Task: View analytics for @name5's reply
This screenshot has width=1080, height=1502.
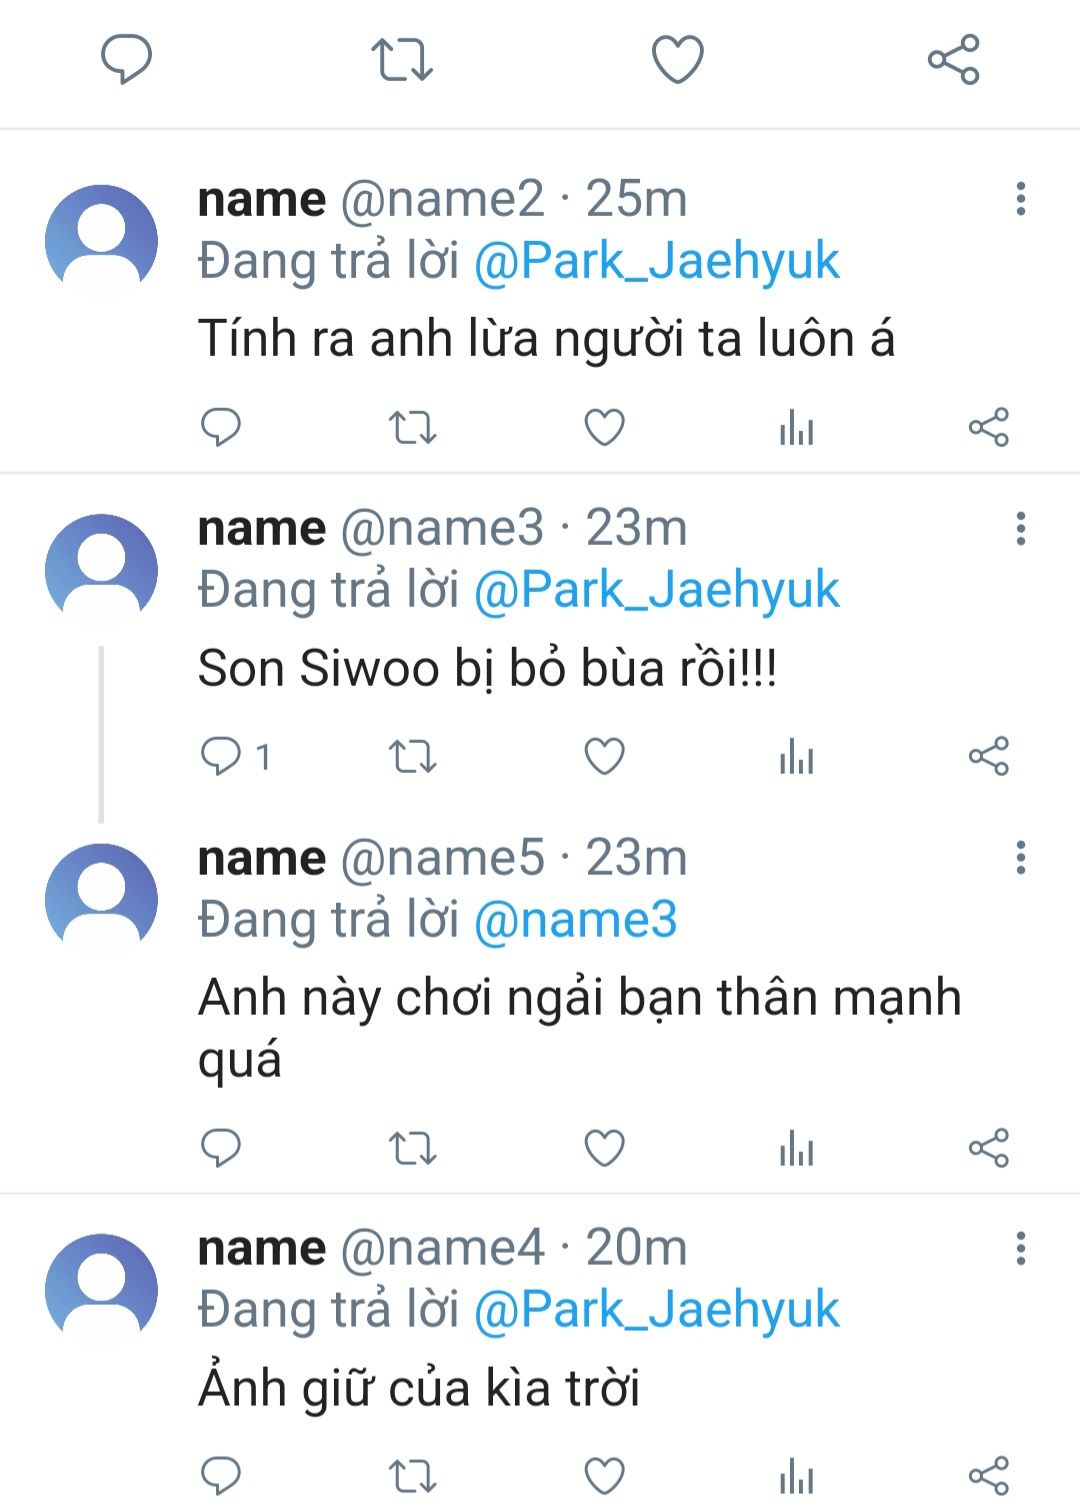Action: 796,1148
